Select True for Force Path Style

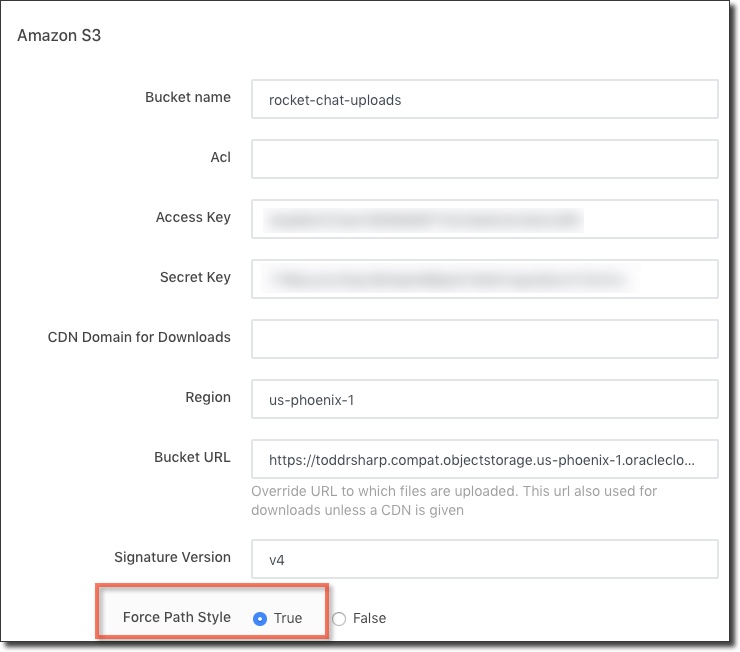tap(260, 618)
